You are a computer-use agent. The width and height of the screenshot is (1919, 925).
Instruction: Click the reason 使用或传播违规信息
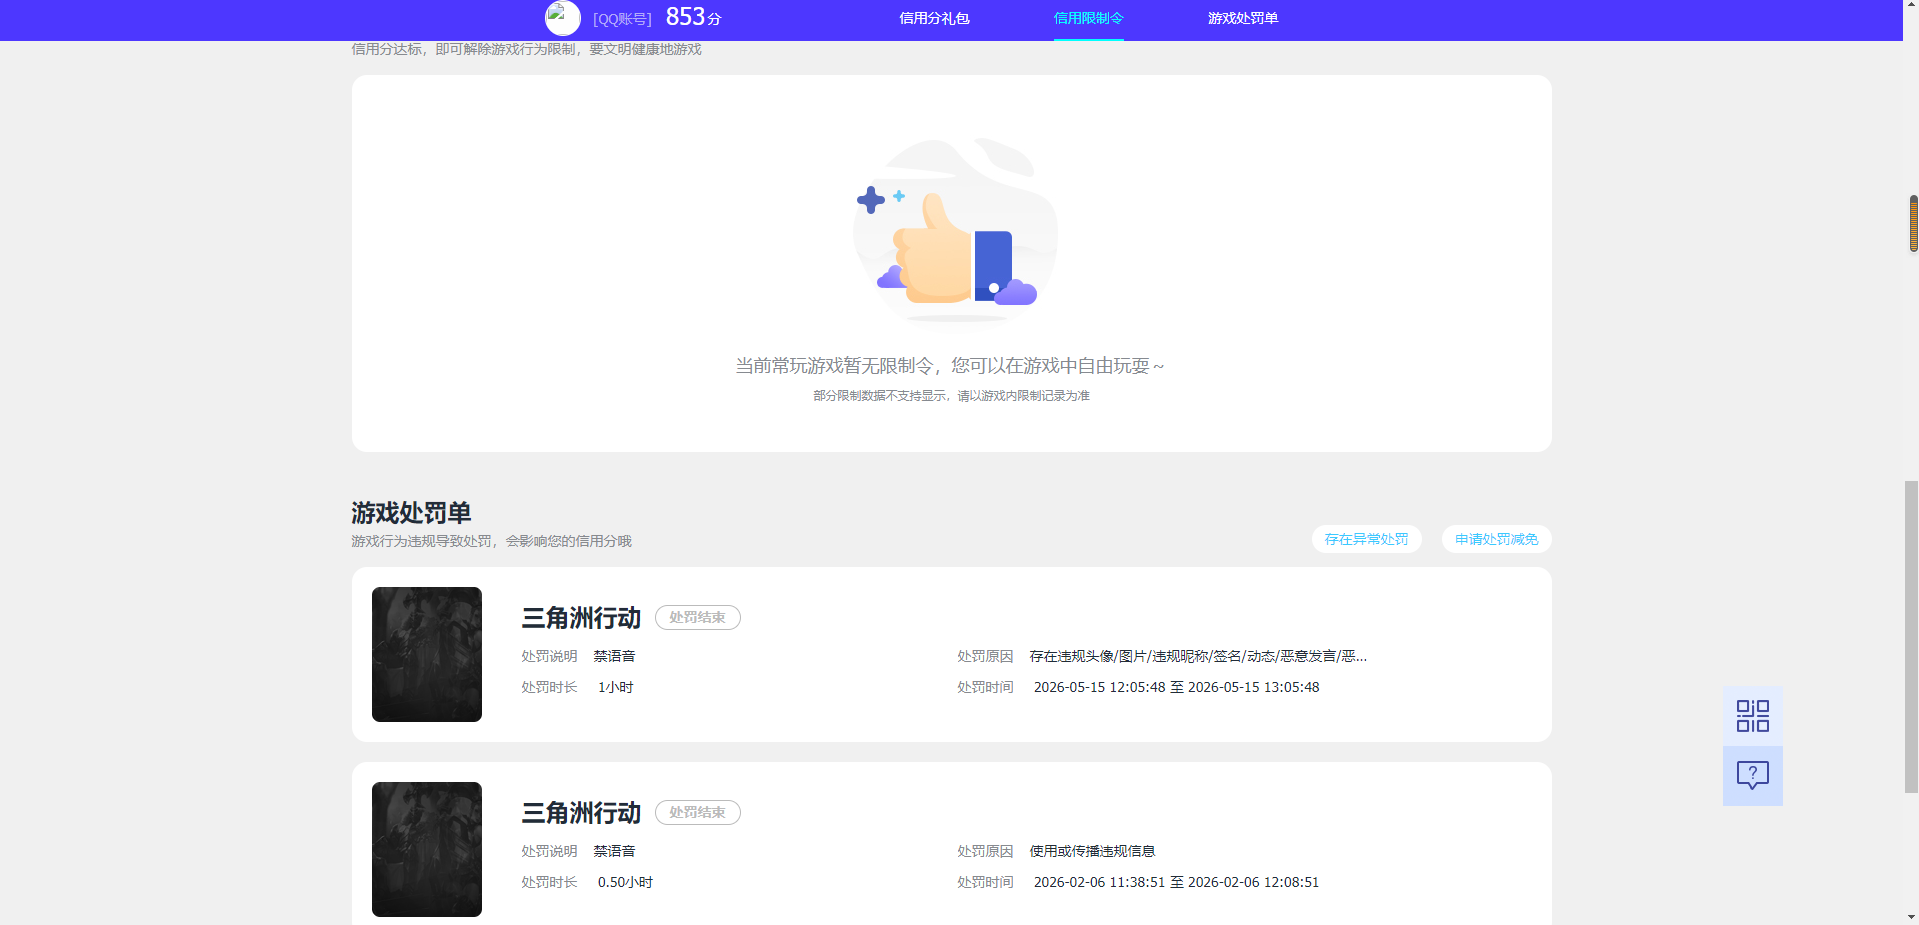(1092, 851)
